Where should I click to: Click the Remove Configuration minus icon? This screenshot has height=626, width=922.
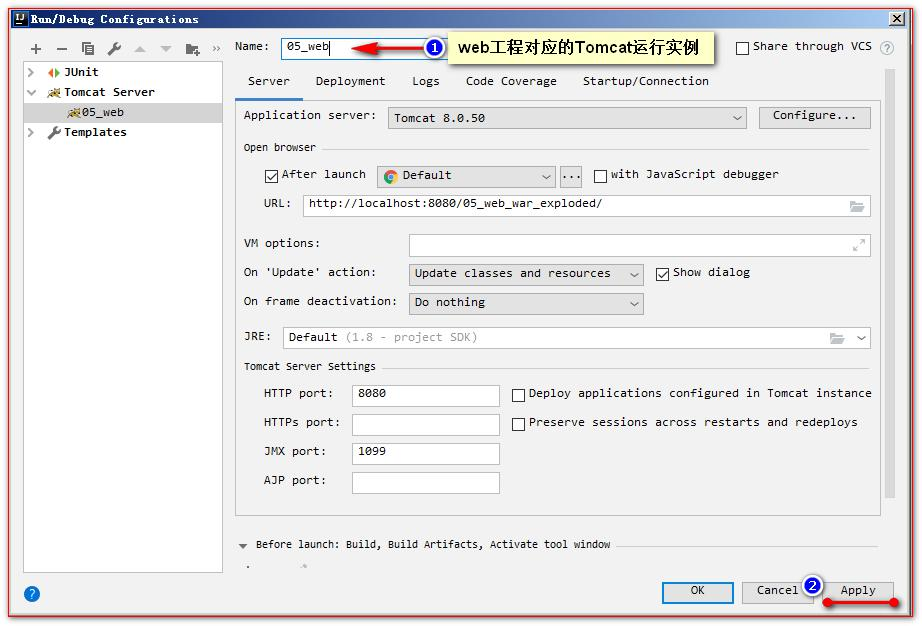coord(62,49)
